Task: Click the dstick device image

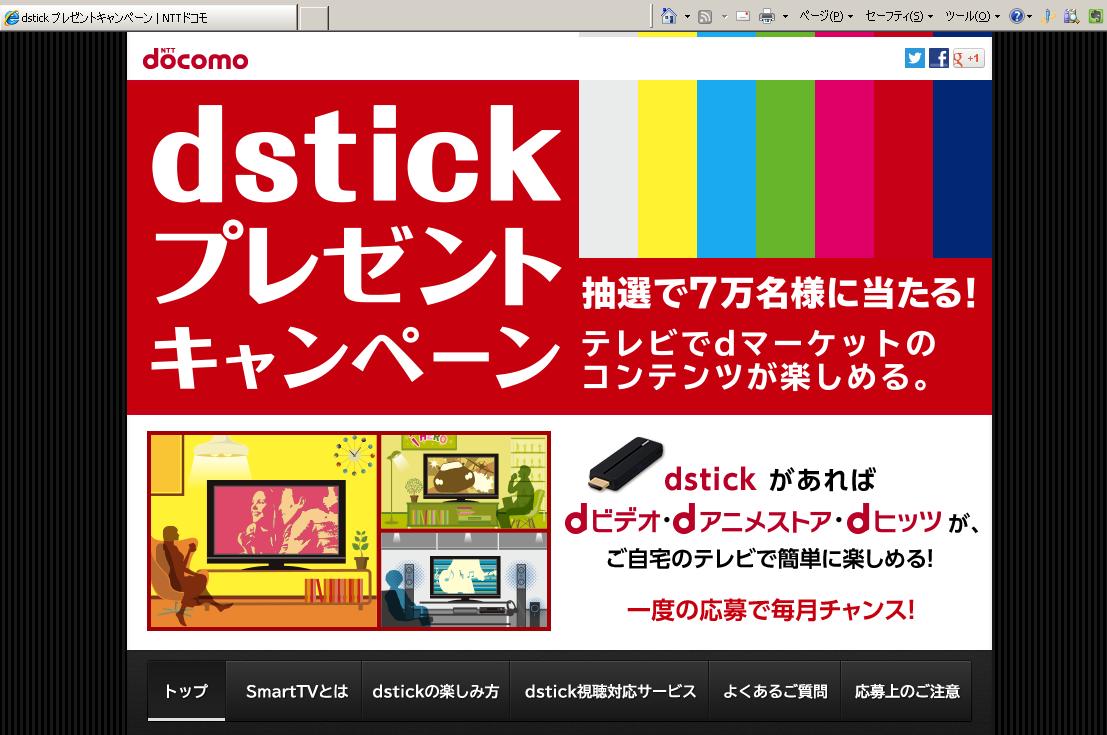Action: pos(626,463)
